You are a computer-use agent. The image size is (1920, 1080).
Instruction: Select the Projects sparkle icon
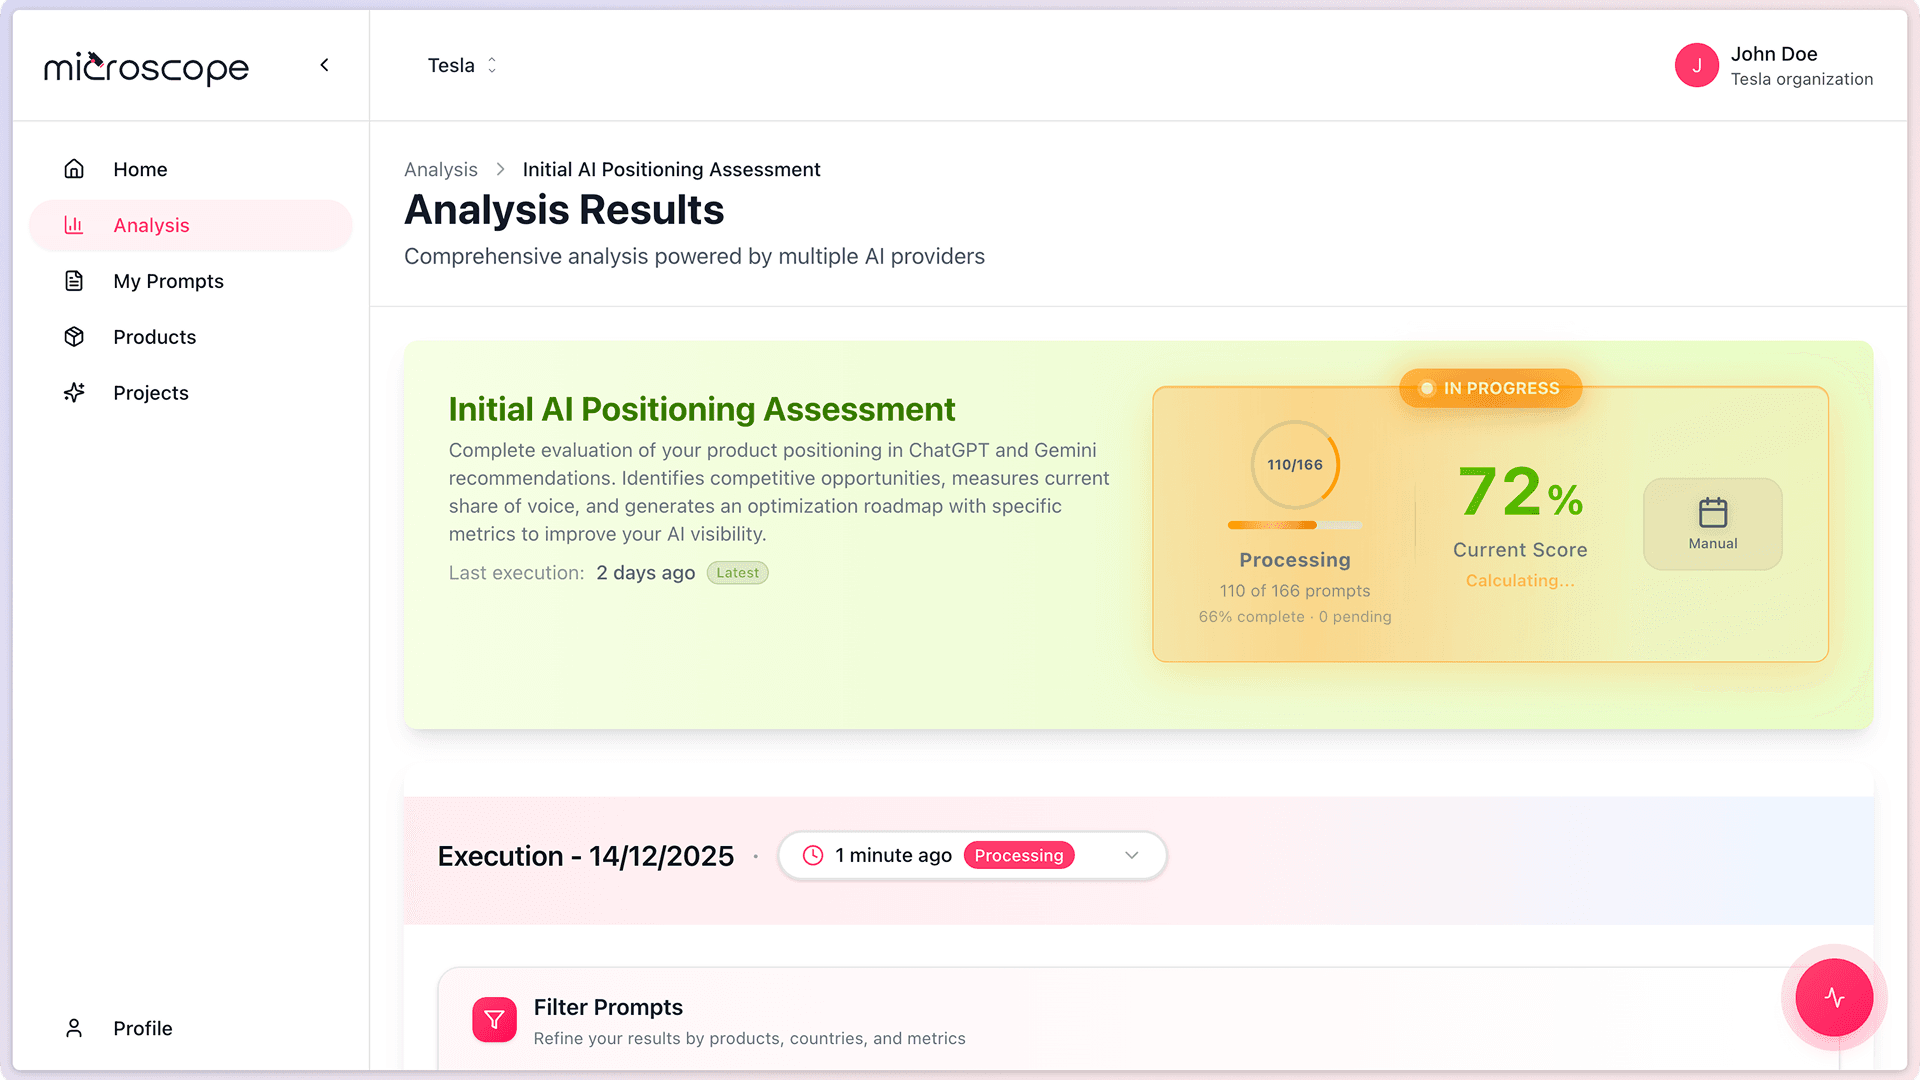coord(74,392)
